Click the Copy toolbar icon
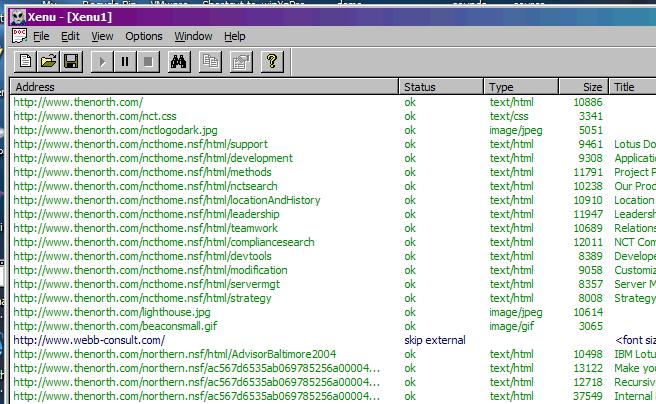 tap(210, 62)
